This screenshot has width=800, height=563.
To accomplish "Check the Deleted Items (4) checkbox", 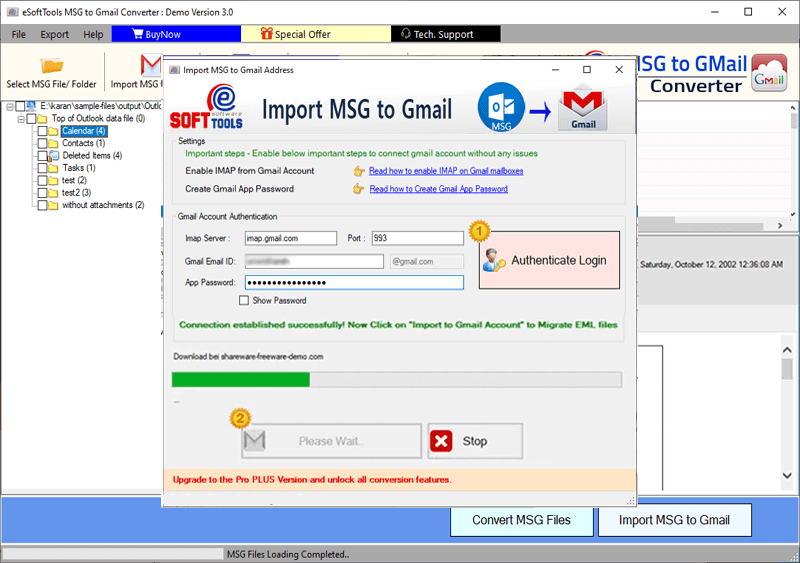I will coord(42,156).
